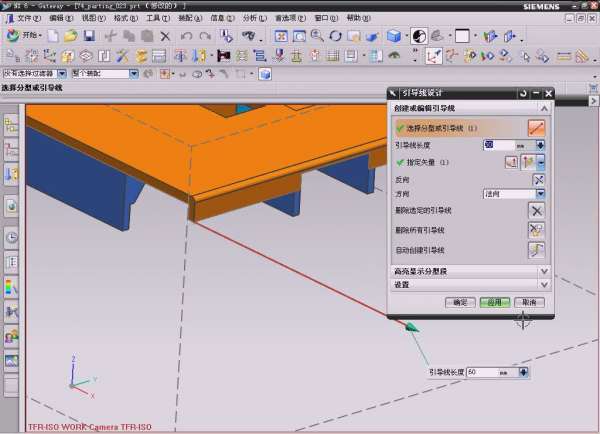The width and height of the screenshot is (600, 434).
Task: Click the delete all guide lines icon
Action: [537, 230]
